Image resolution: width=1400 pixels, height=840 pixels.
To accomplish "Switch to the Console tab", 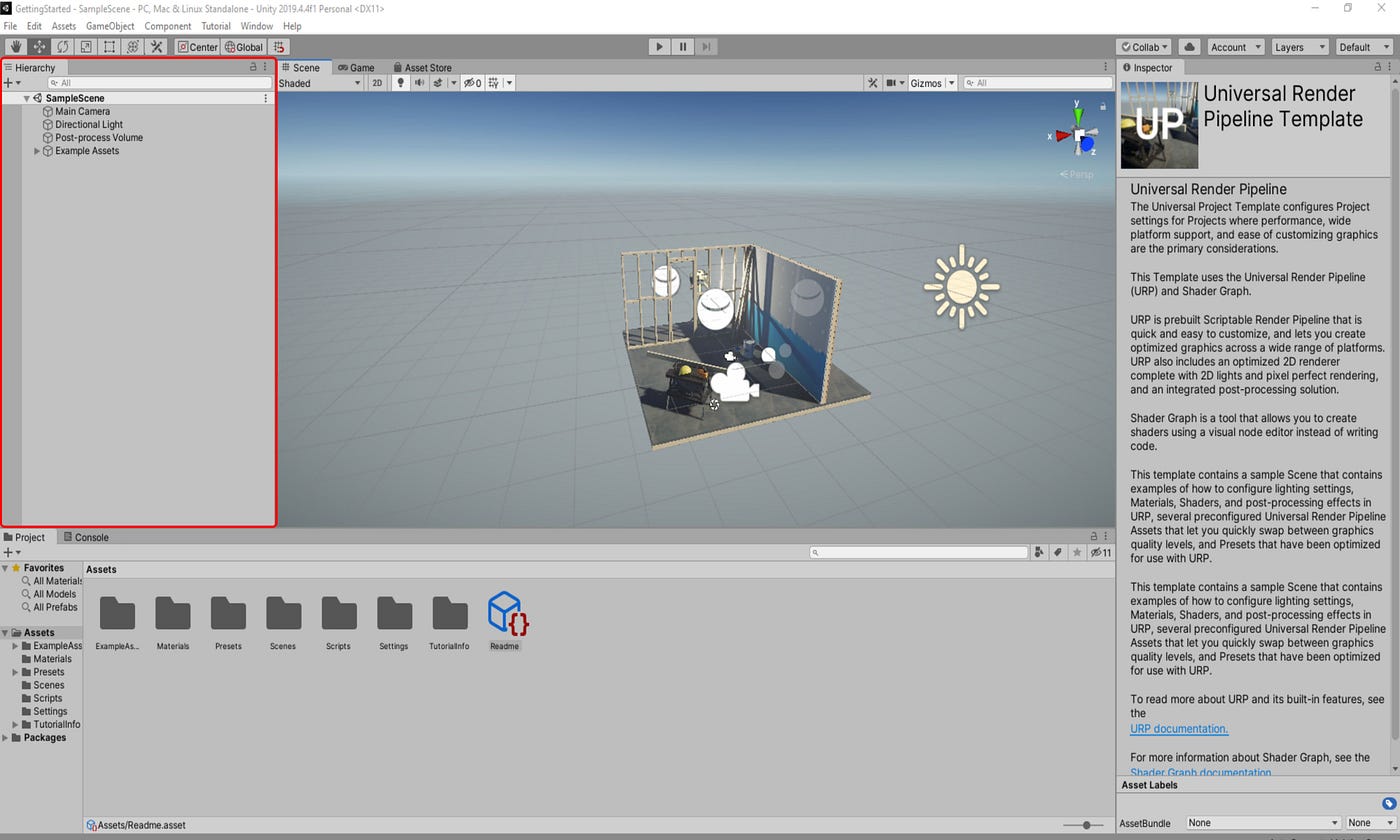I will pyautogui.click(x=86, y=537).
